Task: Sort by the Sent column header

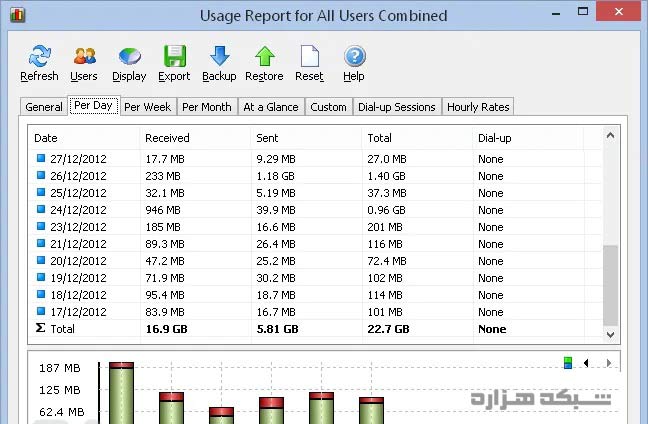Action: (306, 138)
